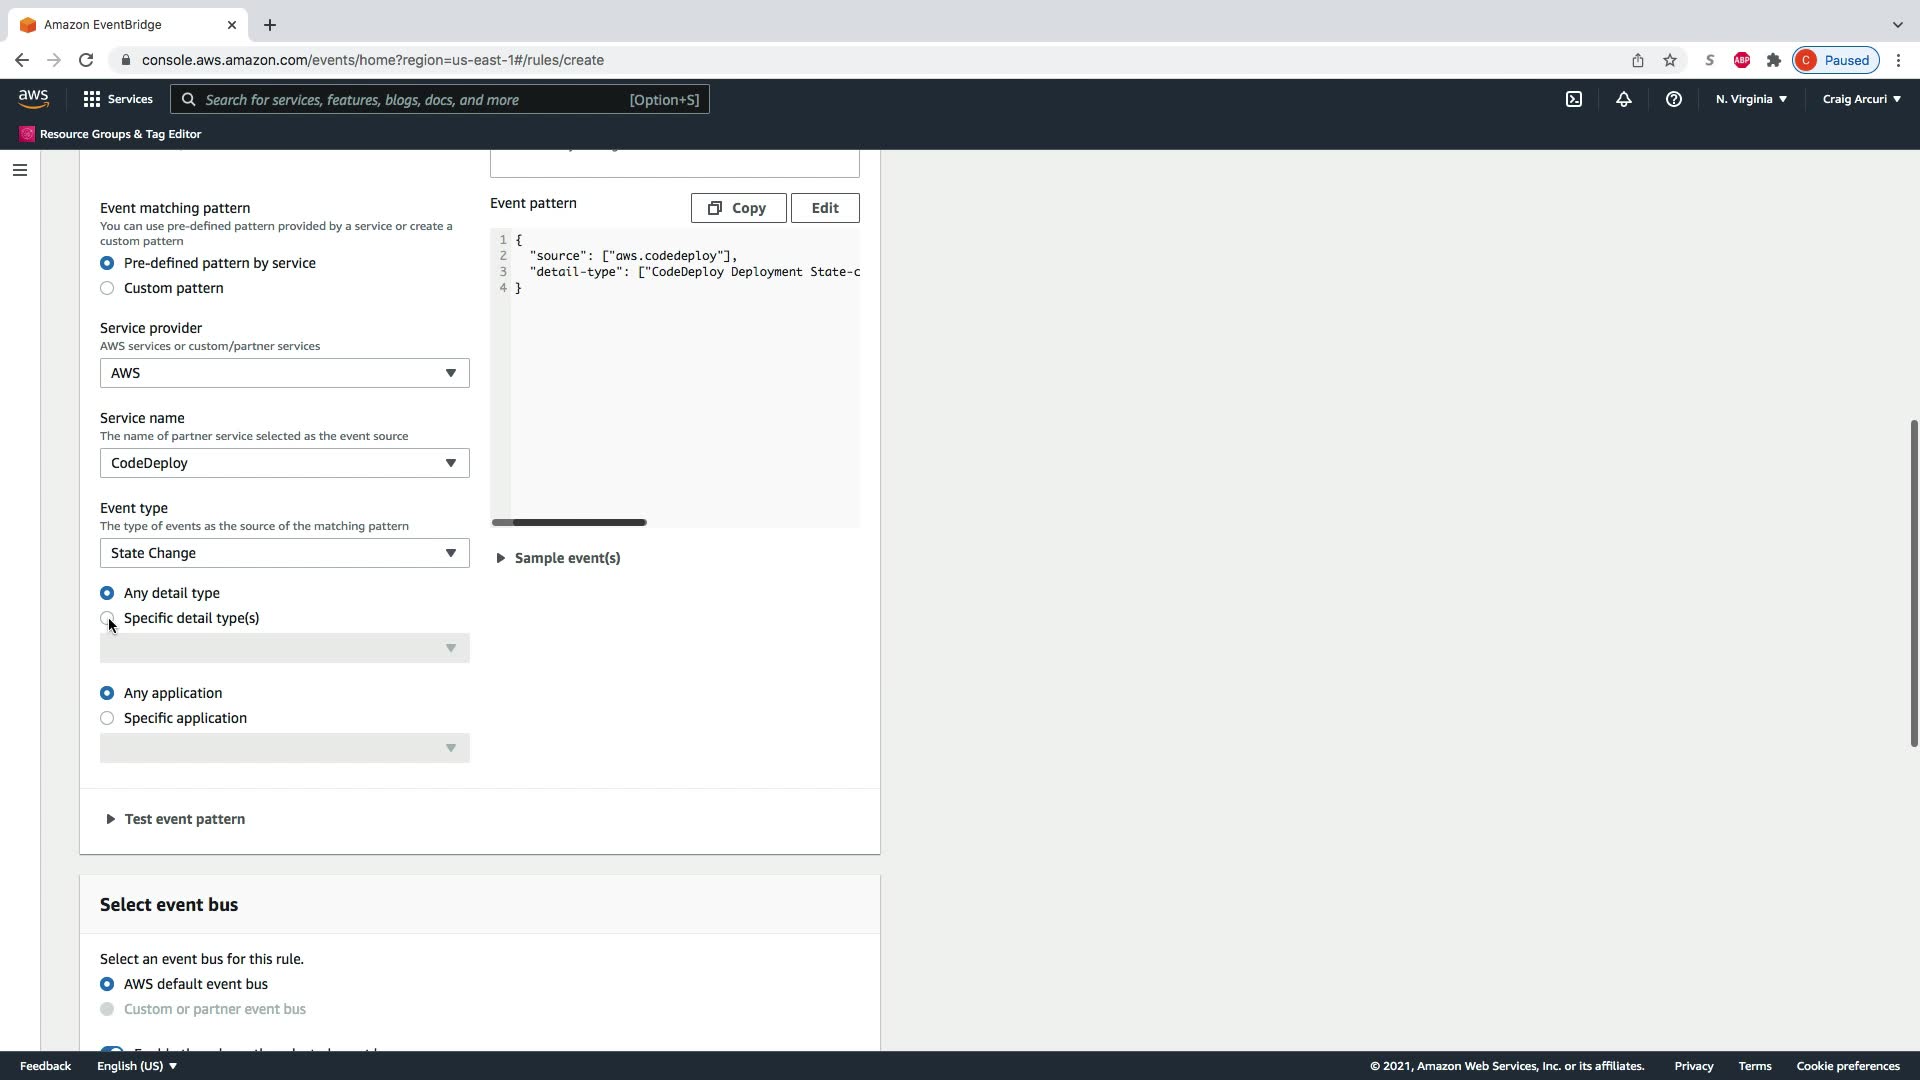
Task: Select Specific detail type(s) option
Action: pos(107,618)
